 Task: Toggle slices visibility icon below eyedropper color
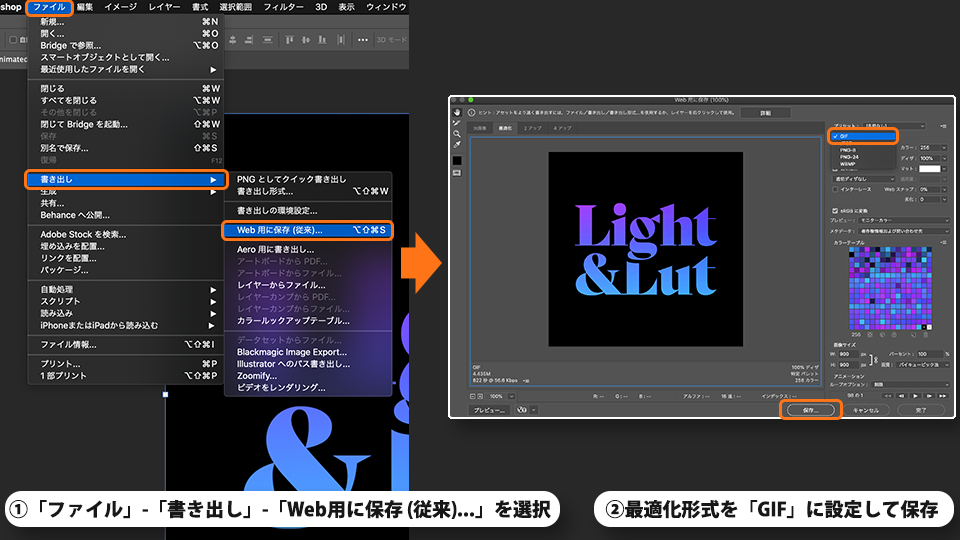[x=457, y=173]
